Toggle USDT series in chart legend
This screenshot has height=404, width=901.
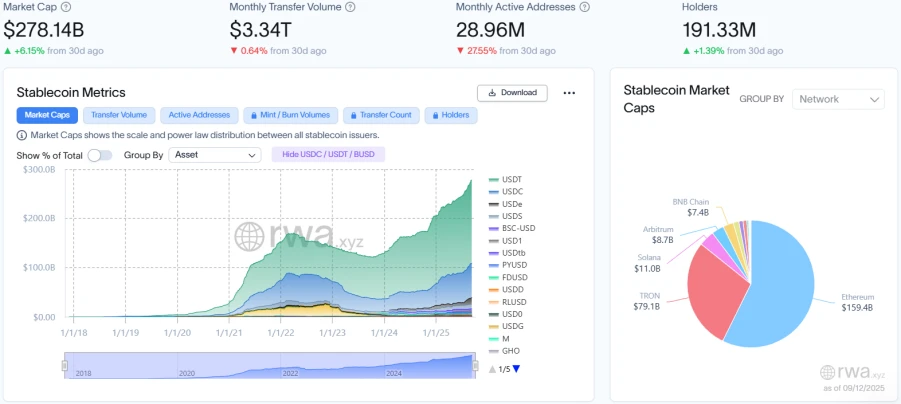(512, 179)
